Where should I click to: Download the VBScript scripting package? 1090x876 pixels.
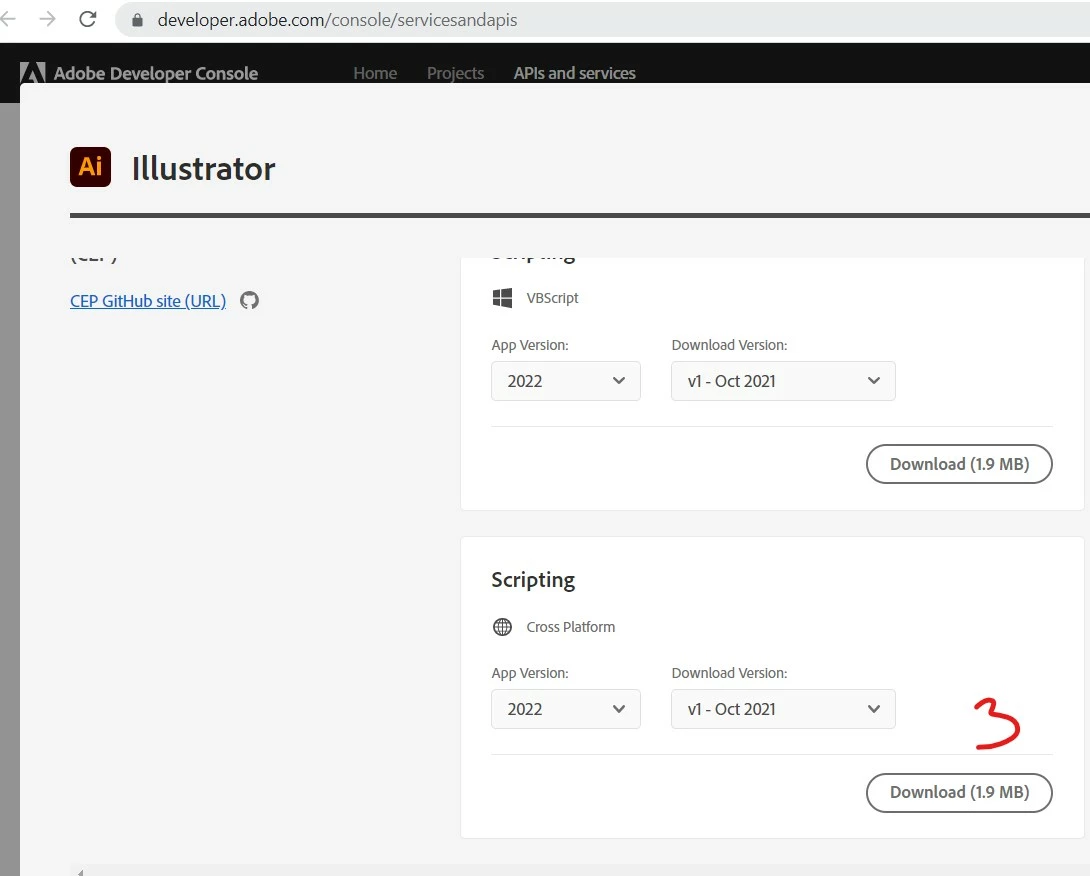[959, 464]
